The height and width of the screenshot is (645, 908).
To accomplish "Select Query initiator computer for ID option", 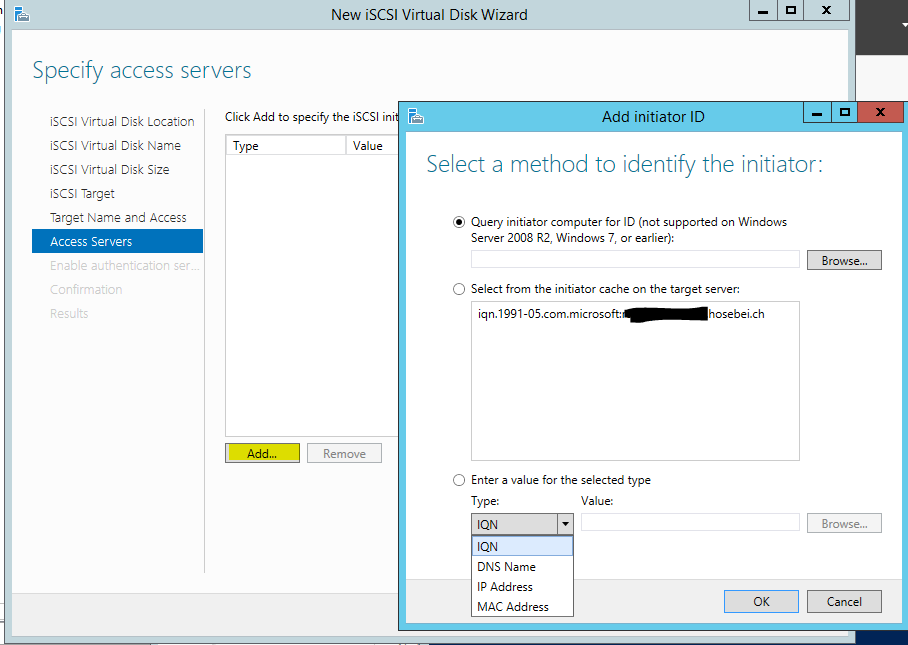I will tap(459, 222).
